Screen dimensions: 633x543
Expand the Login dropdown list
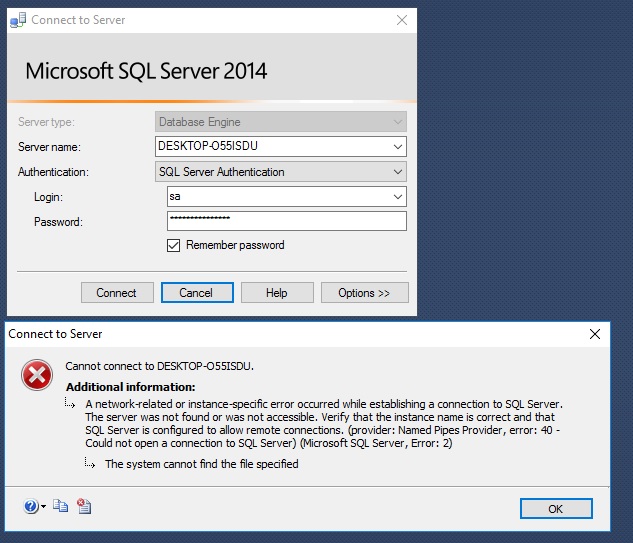click(398, 197)
